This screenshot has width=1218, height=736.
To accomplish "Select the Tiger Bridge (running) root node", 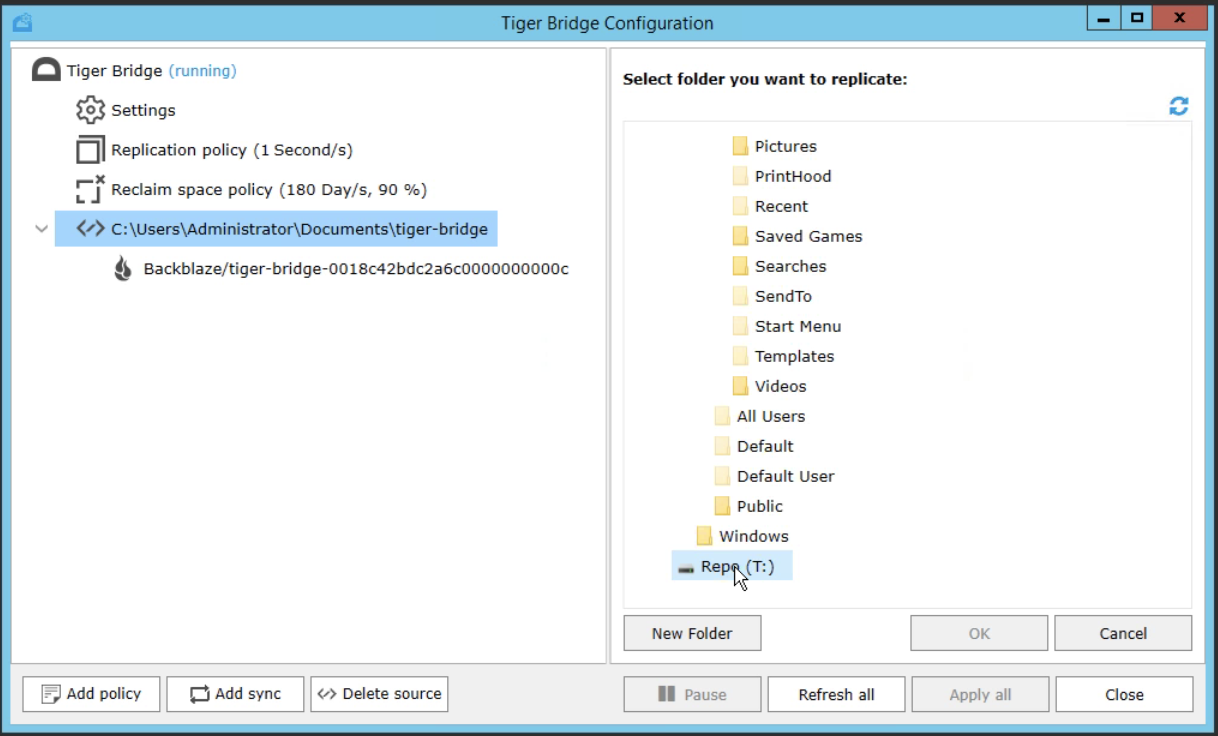I will (x=152, y=71).
